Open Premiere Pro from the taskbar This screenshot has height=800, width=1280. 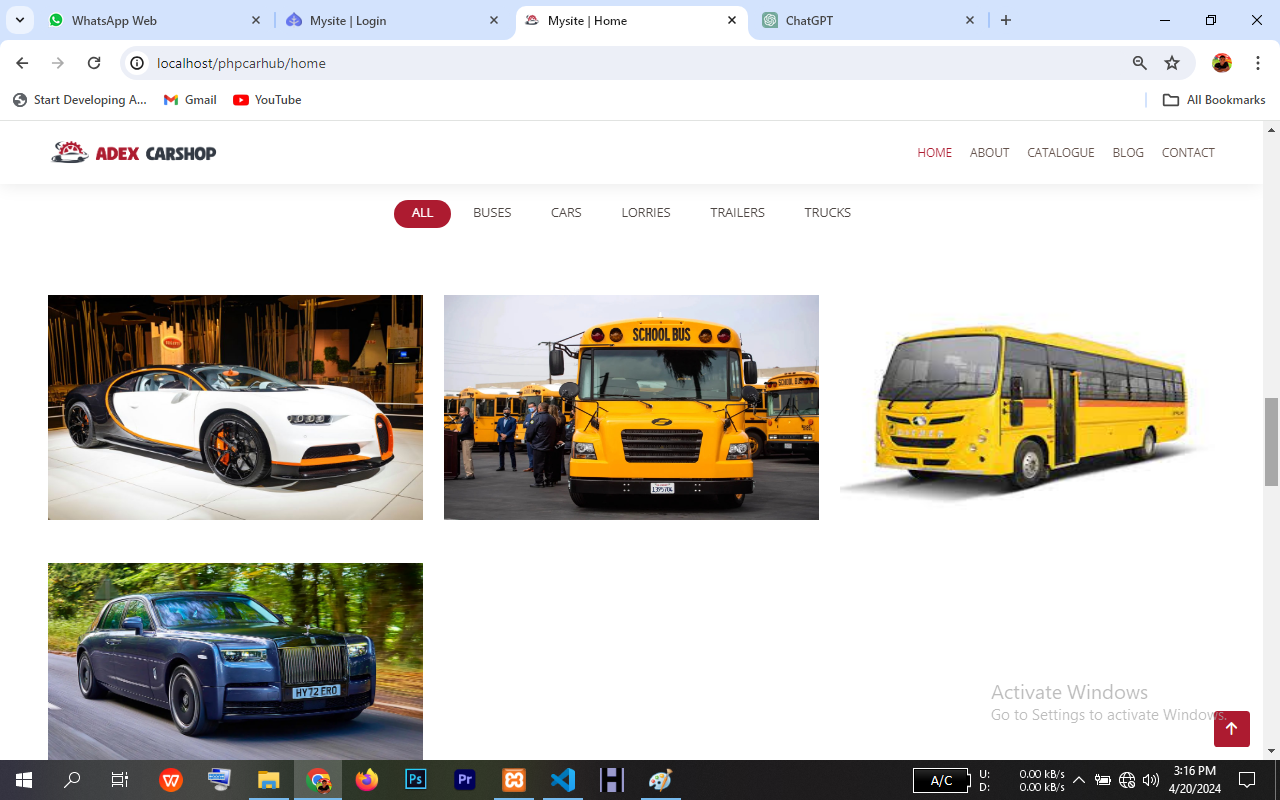point(464,779)
